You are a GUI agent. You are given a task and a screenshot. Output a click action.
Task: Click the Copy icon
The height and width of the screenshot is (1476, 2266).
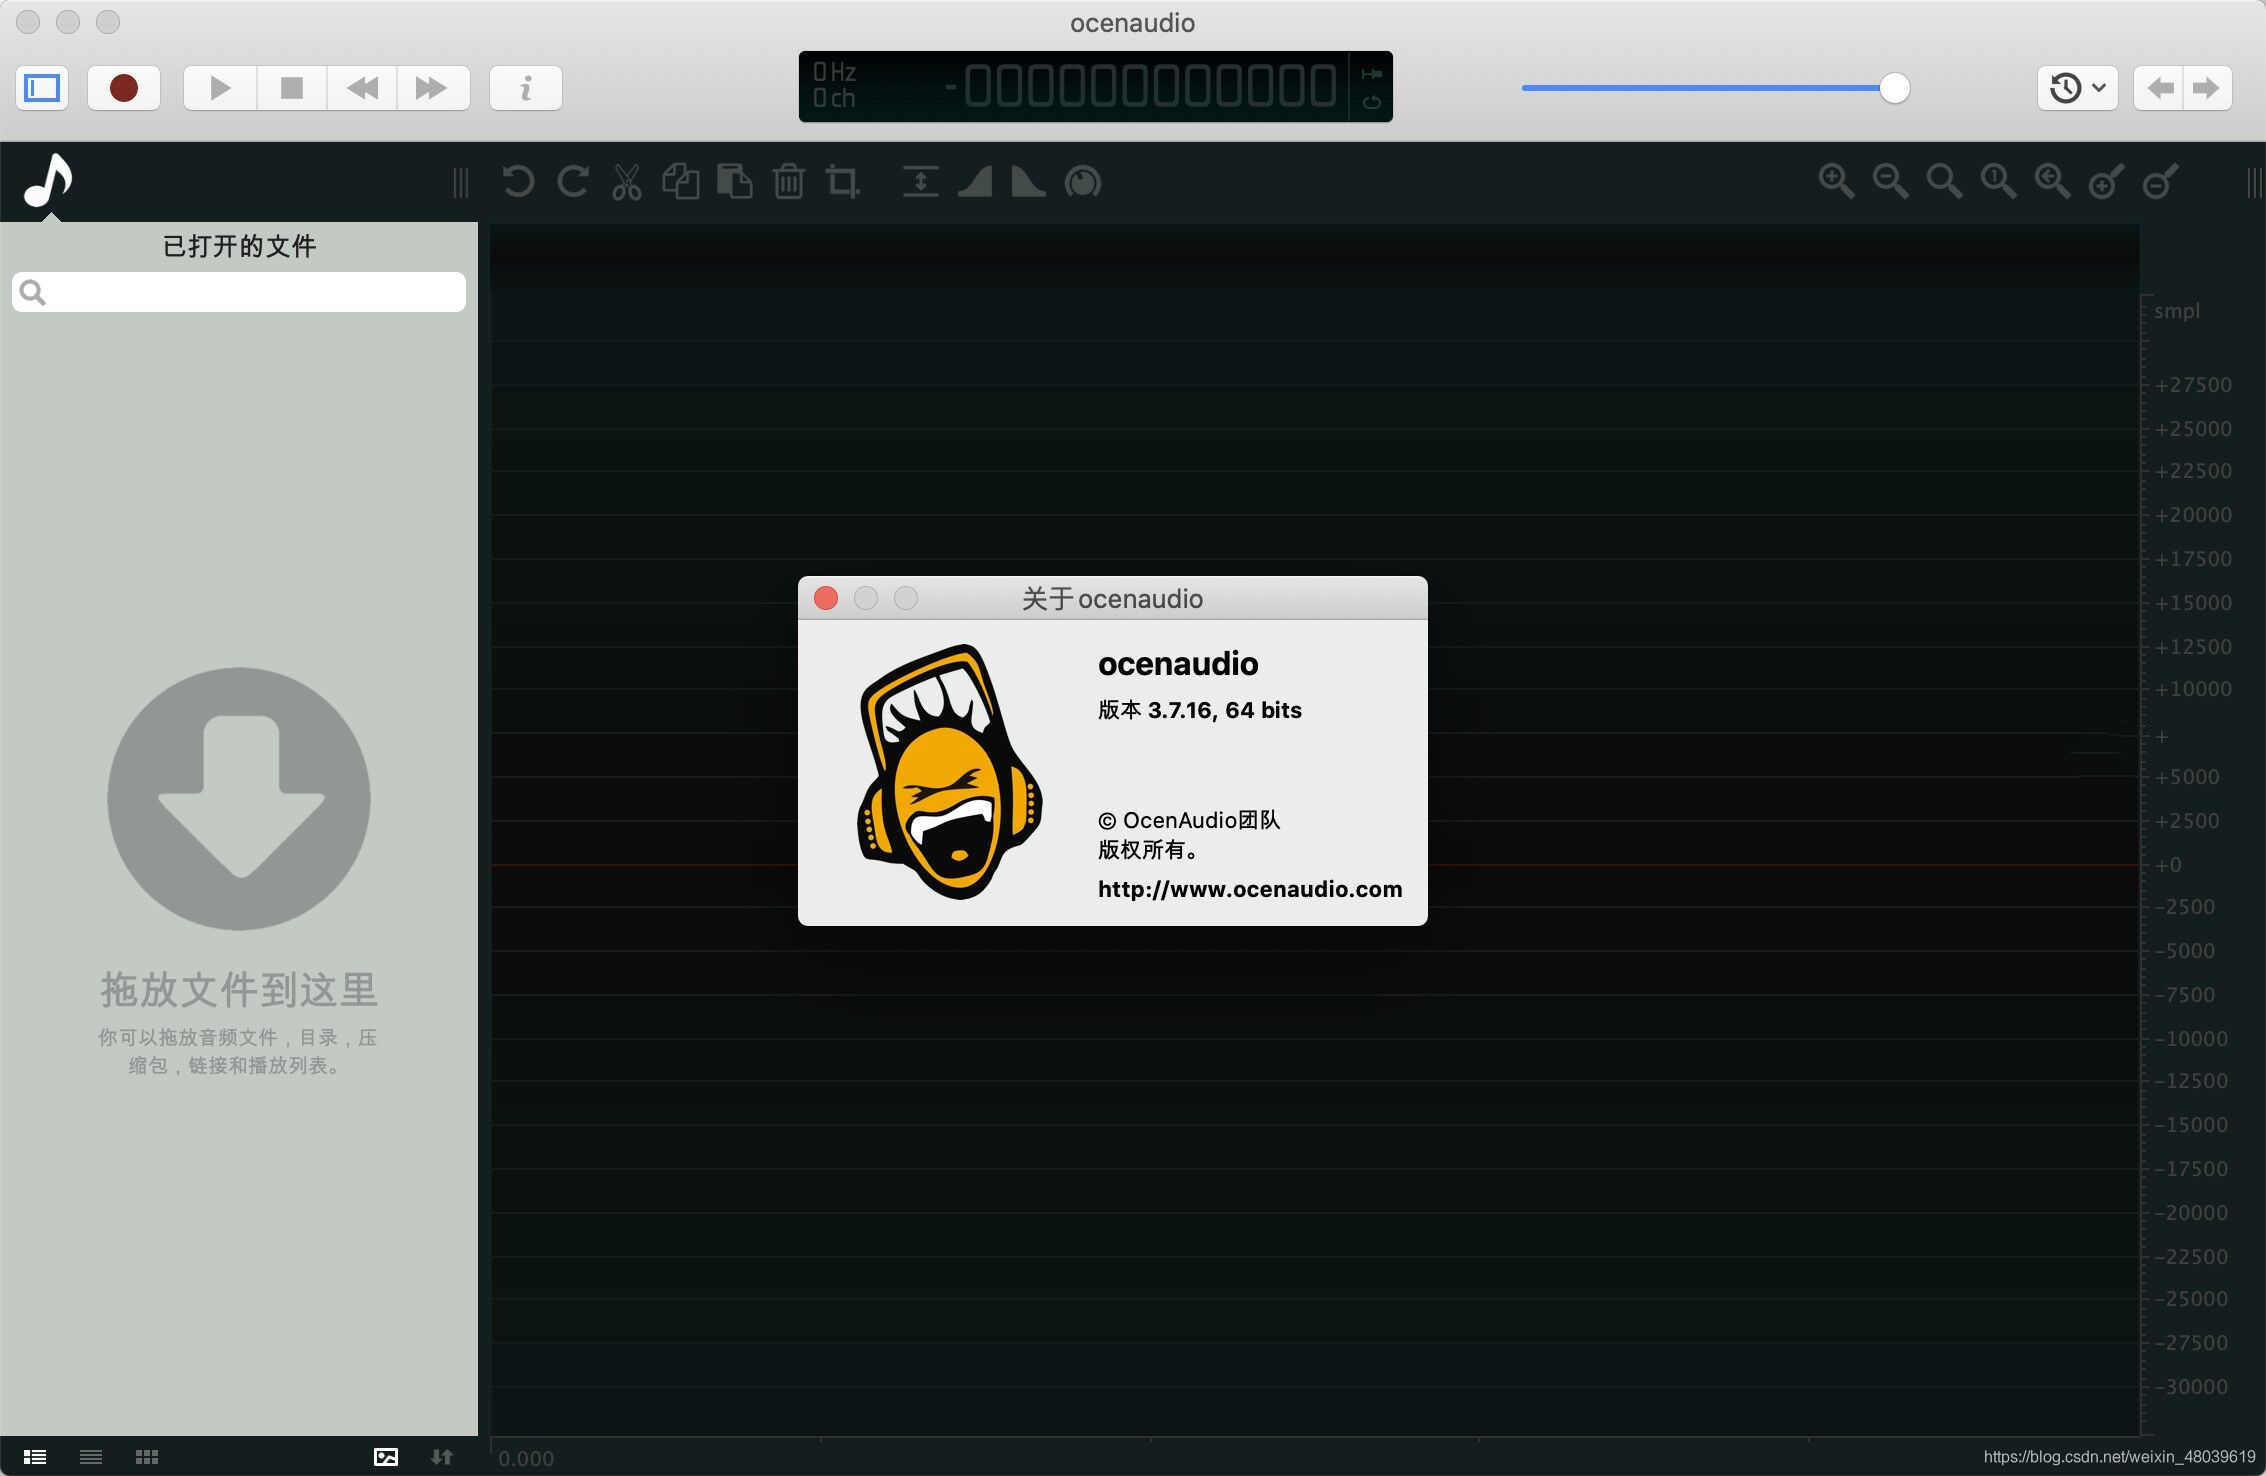tap(681, 182)
